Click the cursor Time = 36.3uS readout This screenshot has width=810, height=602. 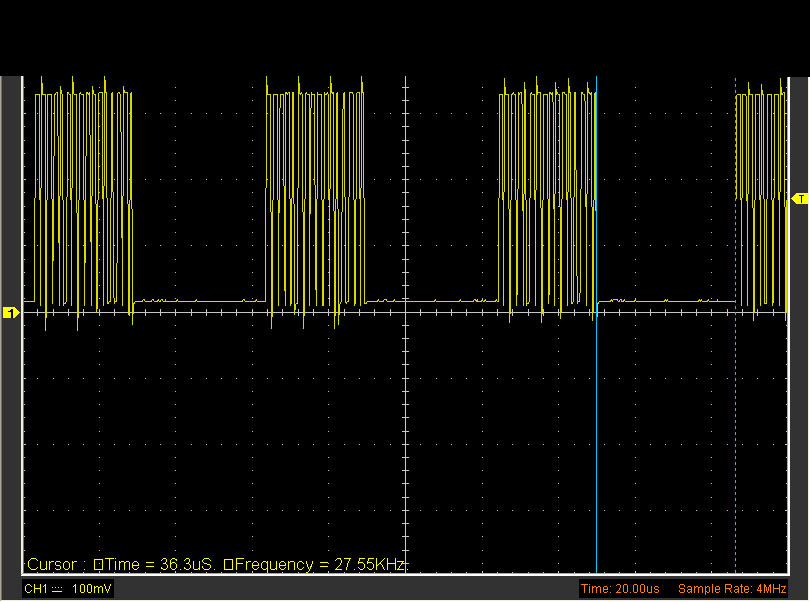tap(153, 564)
